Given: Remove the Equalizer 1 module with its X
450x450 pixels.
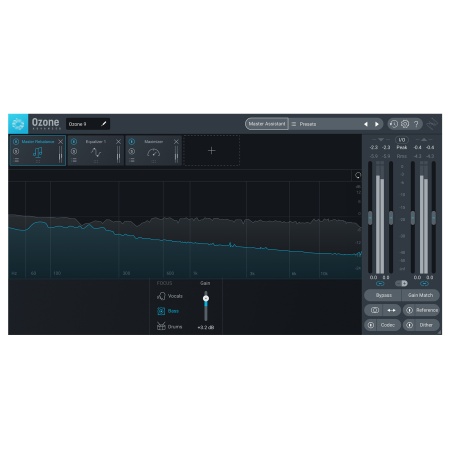Looking at the screenshot, I should [x=118, y=142].
